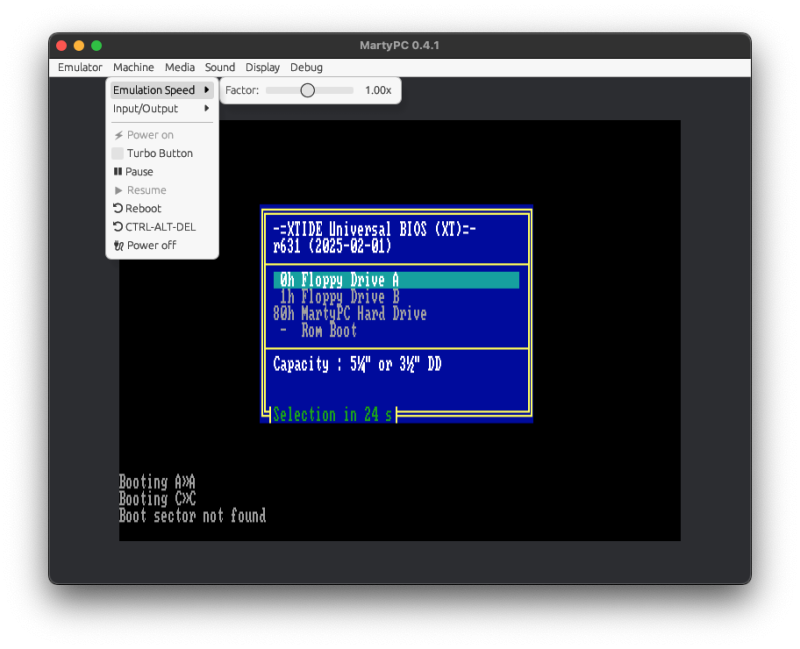
Task: Click the XTIDE Universal BIOS title text
Action: 374,229
